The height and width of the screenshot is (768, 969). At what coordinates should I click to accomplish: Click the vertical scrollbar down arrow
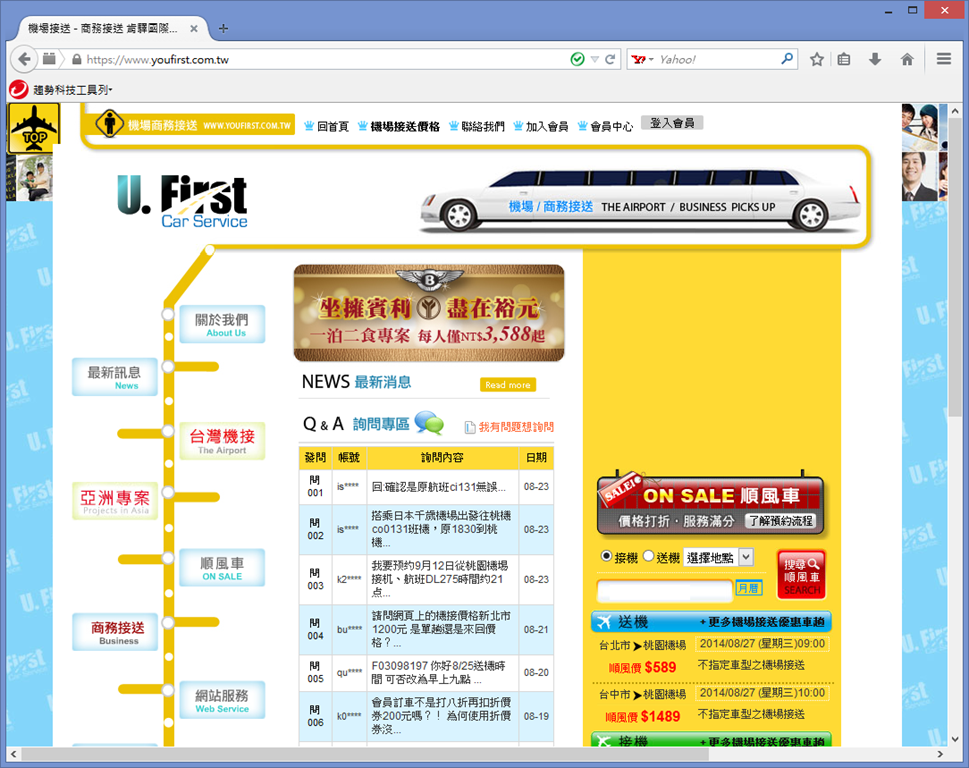coord(955,739)
